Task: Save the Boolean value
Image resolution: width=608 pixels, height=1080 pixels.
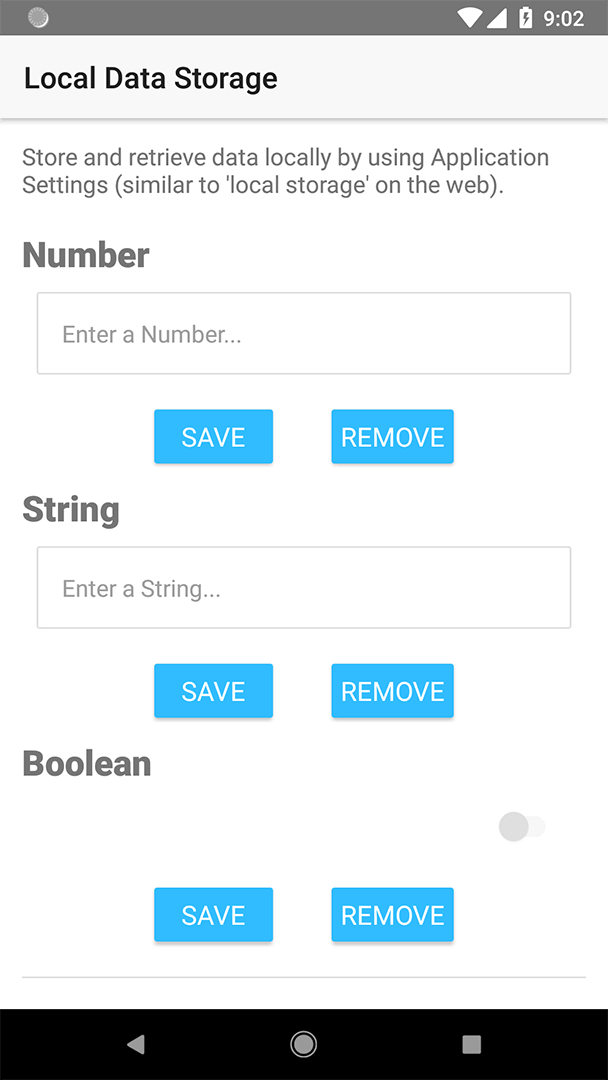Action: (213, 914)
